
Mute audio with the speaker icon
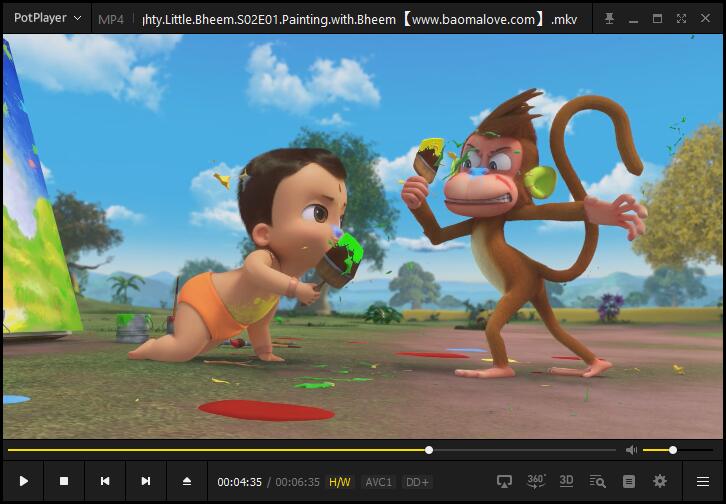pyautogui.click(x=631, y=450)
